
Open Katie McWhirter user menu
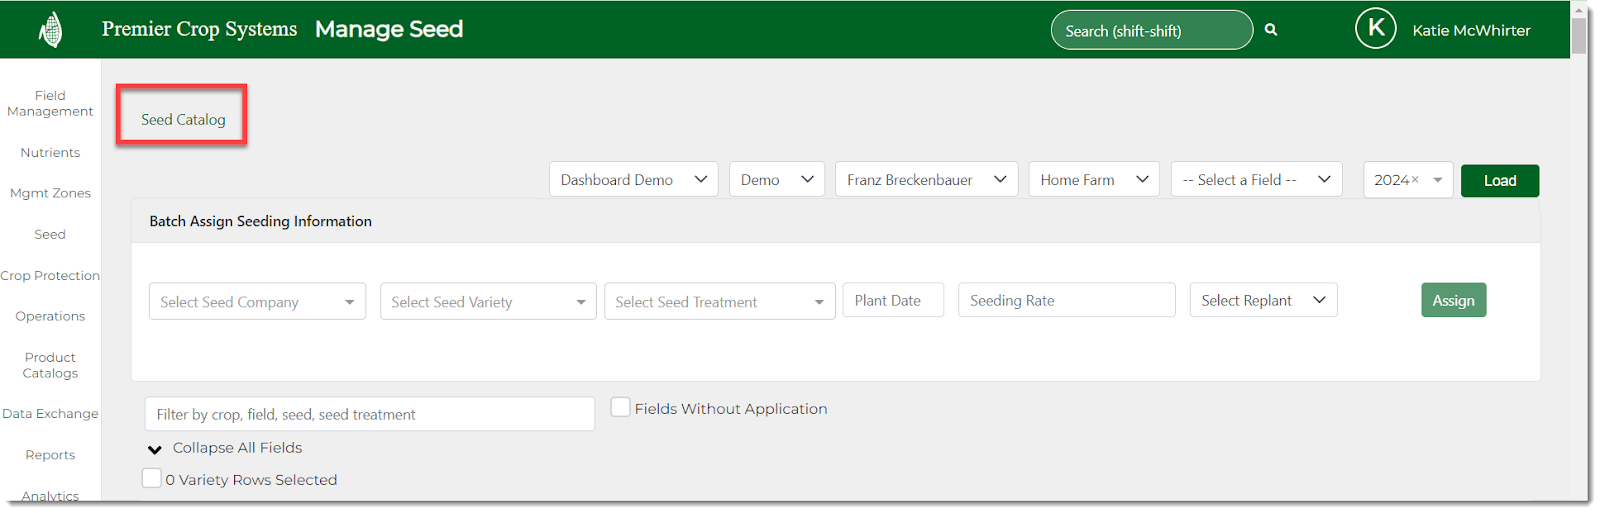(1471, 30)
